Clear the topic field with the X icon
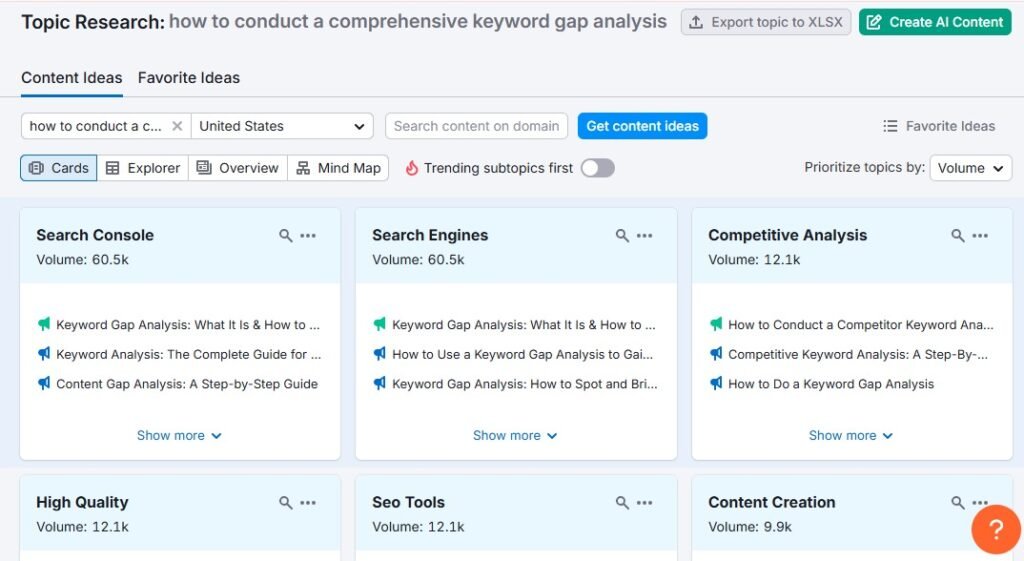The width and height of the screenshot is (1024, 561). point(177,126)
